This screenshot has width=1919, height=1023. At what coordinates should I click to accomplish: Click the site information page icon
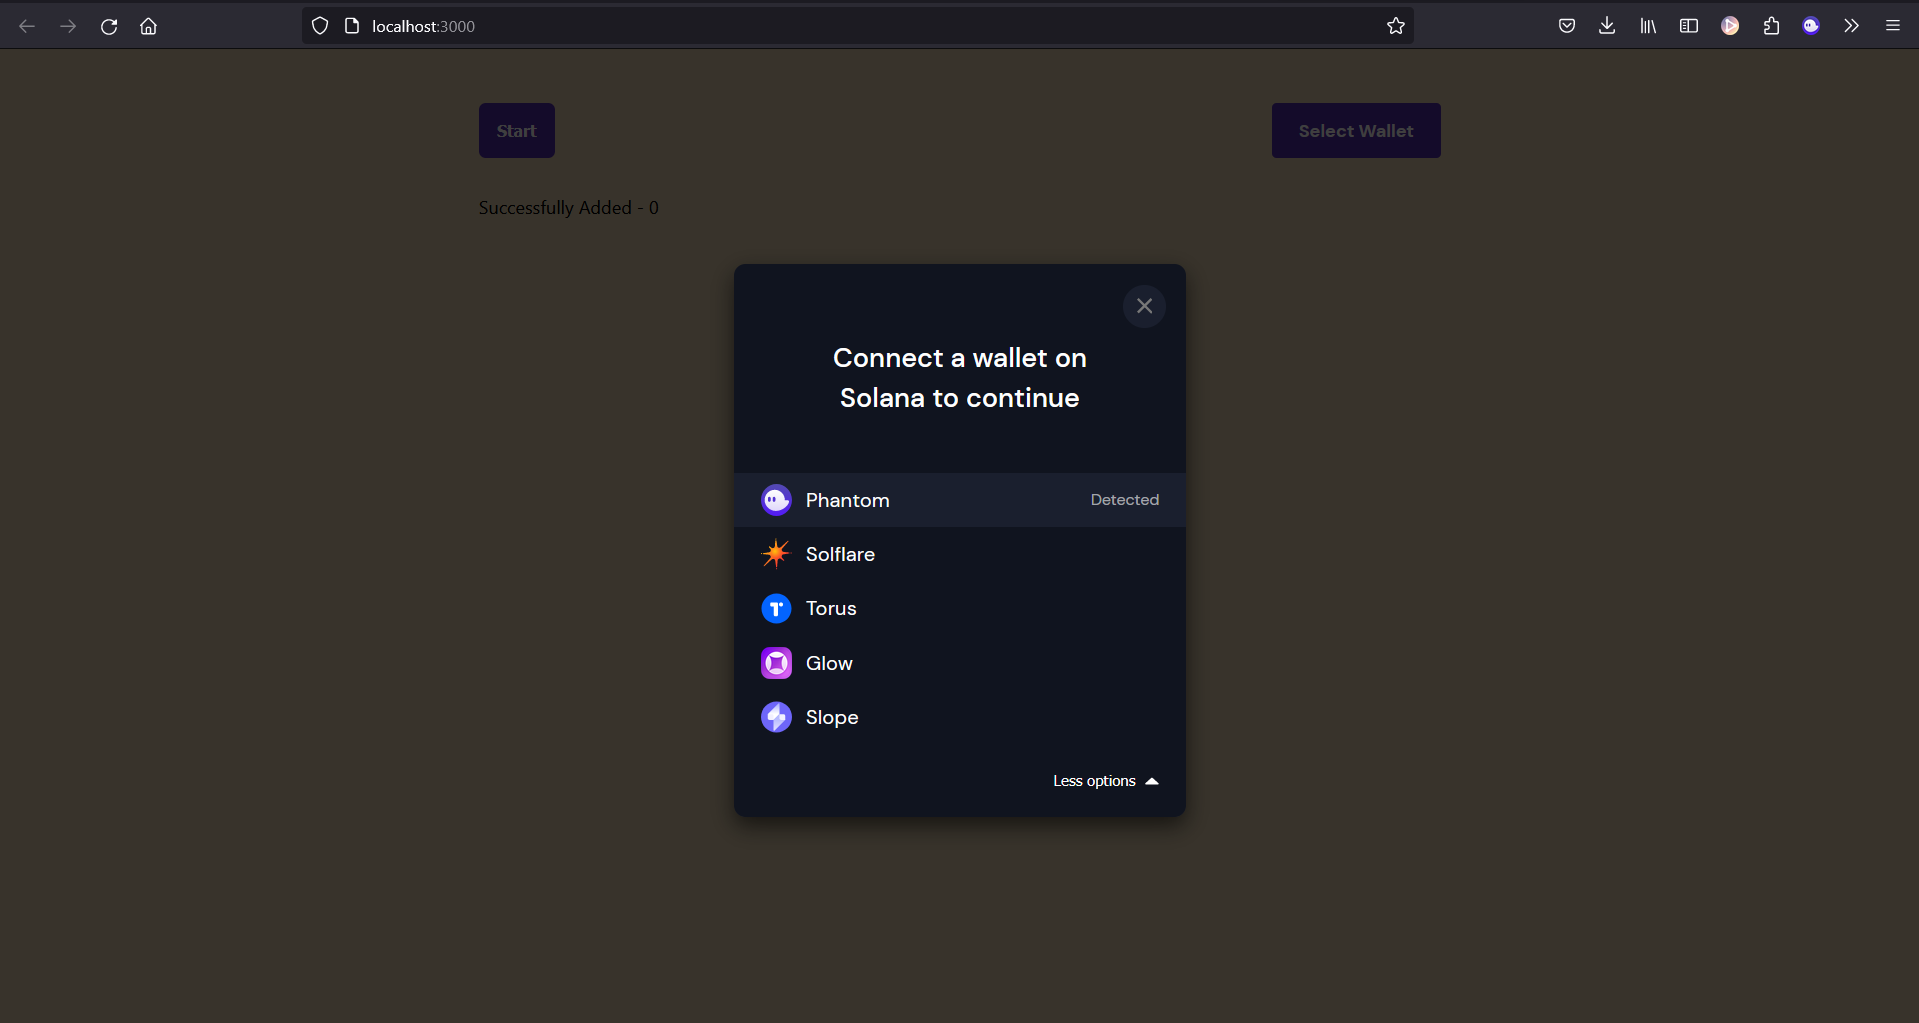tap(352, 26)
